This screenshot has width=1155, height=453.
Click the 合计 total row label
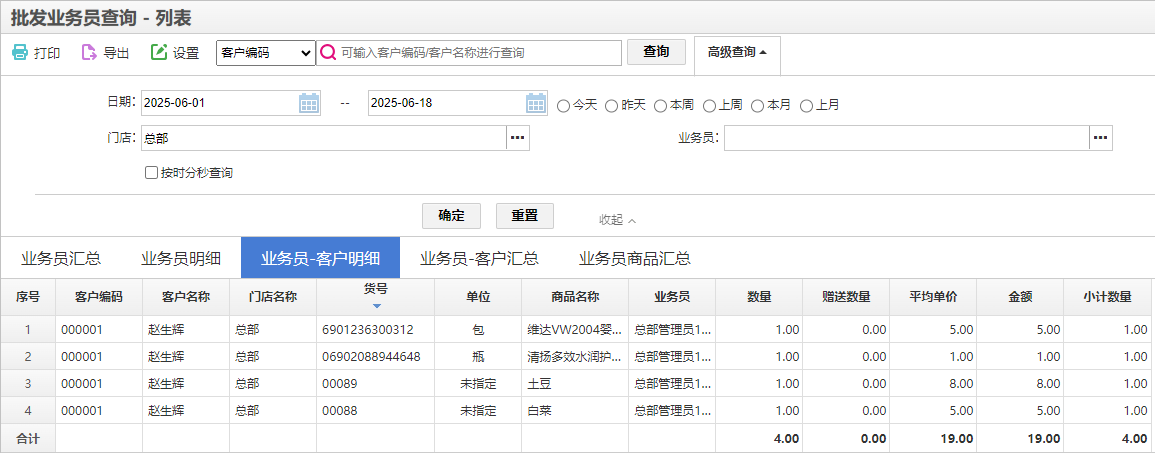(28, 438)
